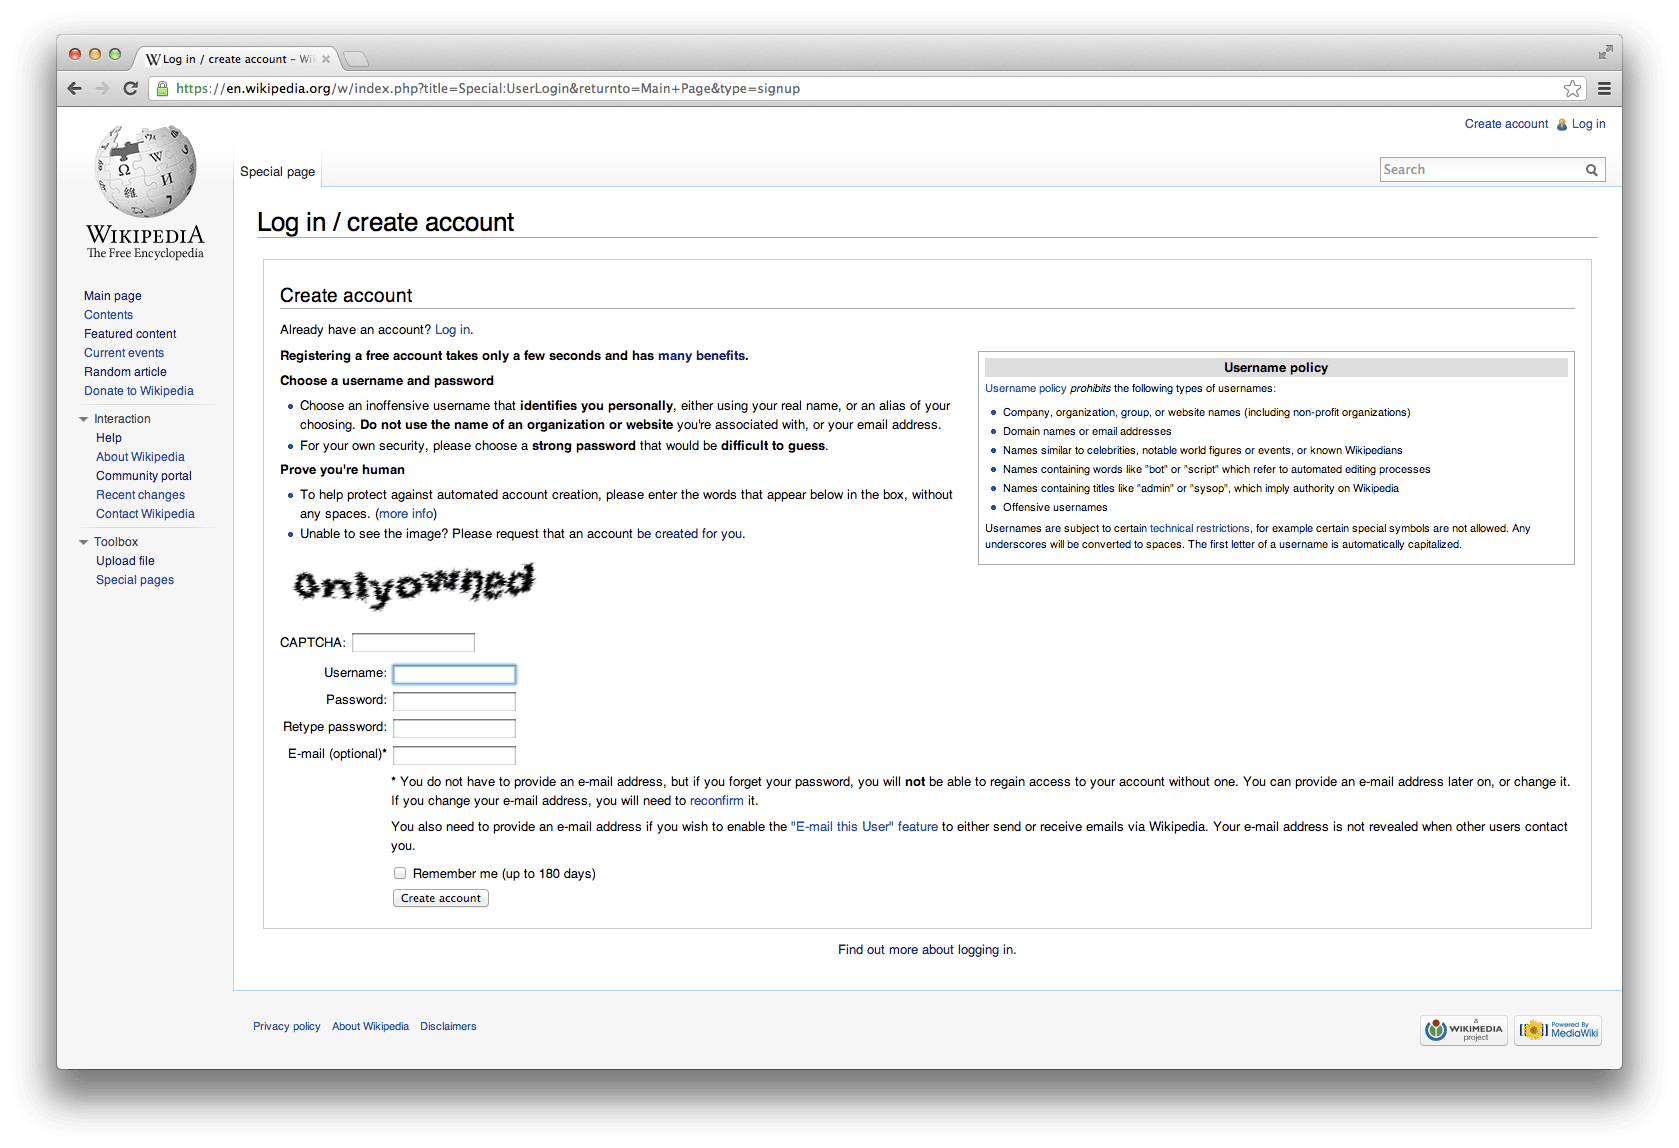Click the browser address bar URL
The width and height of the screenshot is (1679, 1148).
pos(488,89)
